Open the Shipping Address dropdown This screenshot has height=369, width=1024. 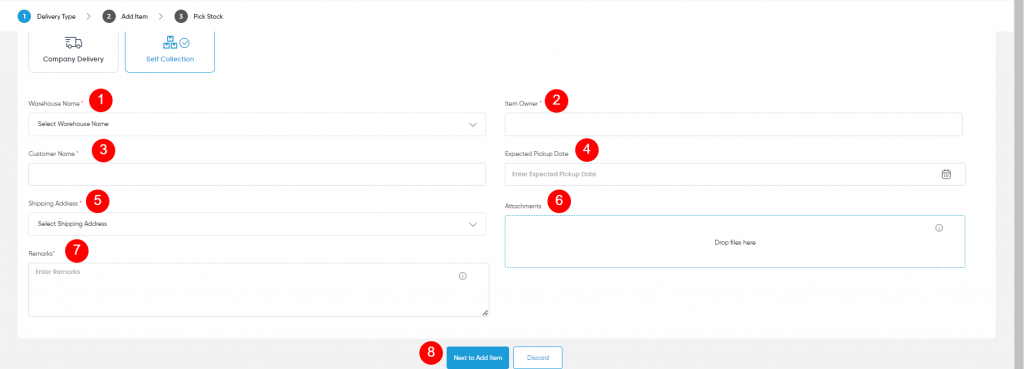(x=257, y=224)
